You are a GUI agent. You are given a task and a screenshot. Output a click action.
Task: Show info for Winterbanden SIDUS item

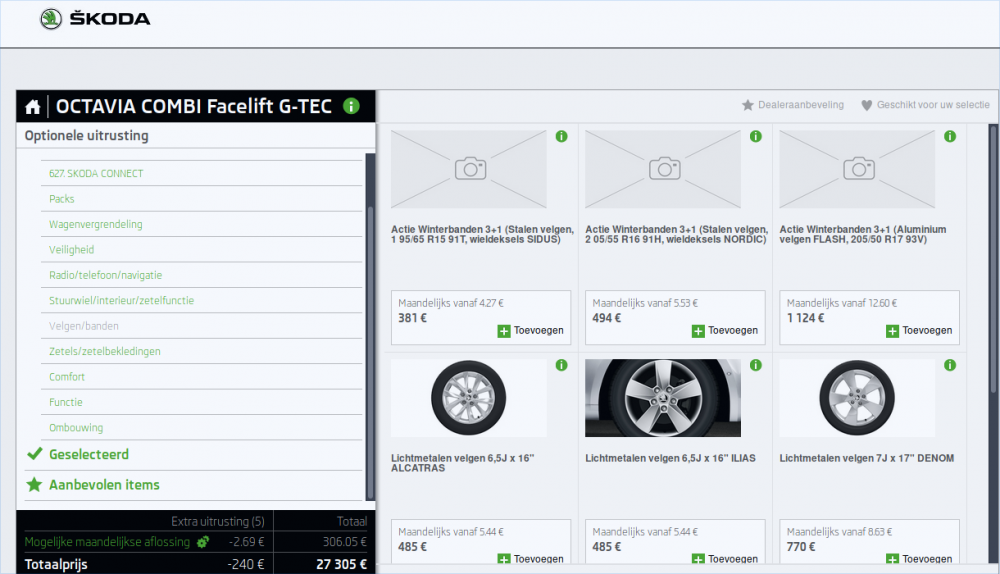[561, 136]
